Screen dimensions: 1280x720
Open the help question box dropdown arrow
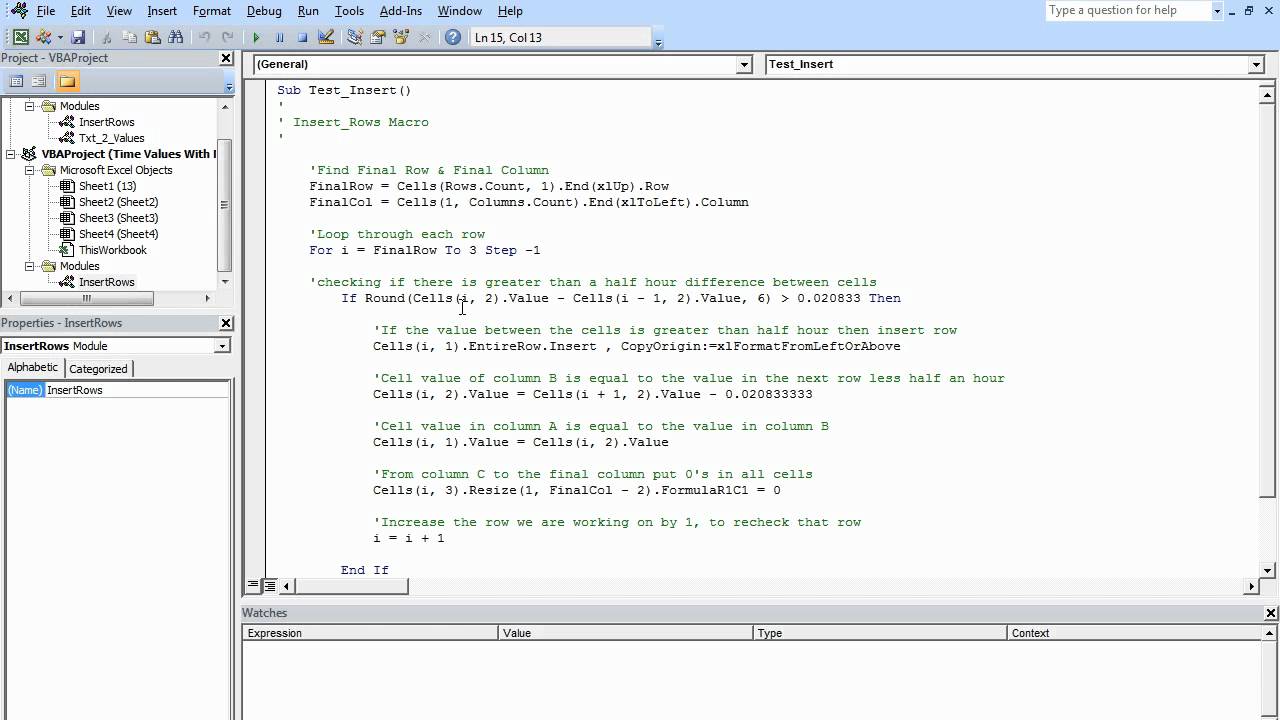(1217, 11)
